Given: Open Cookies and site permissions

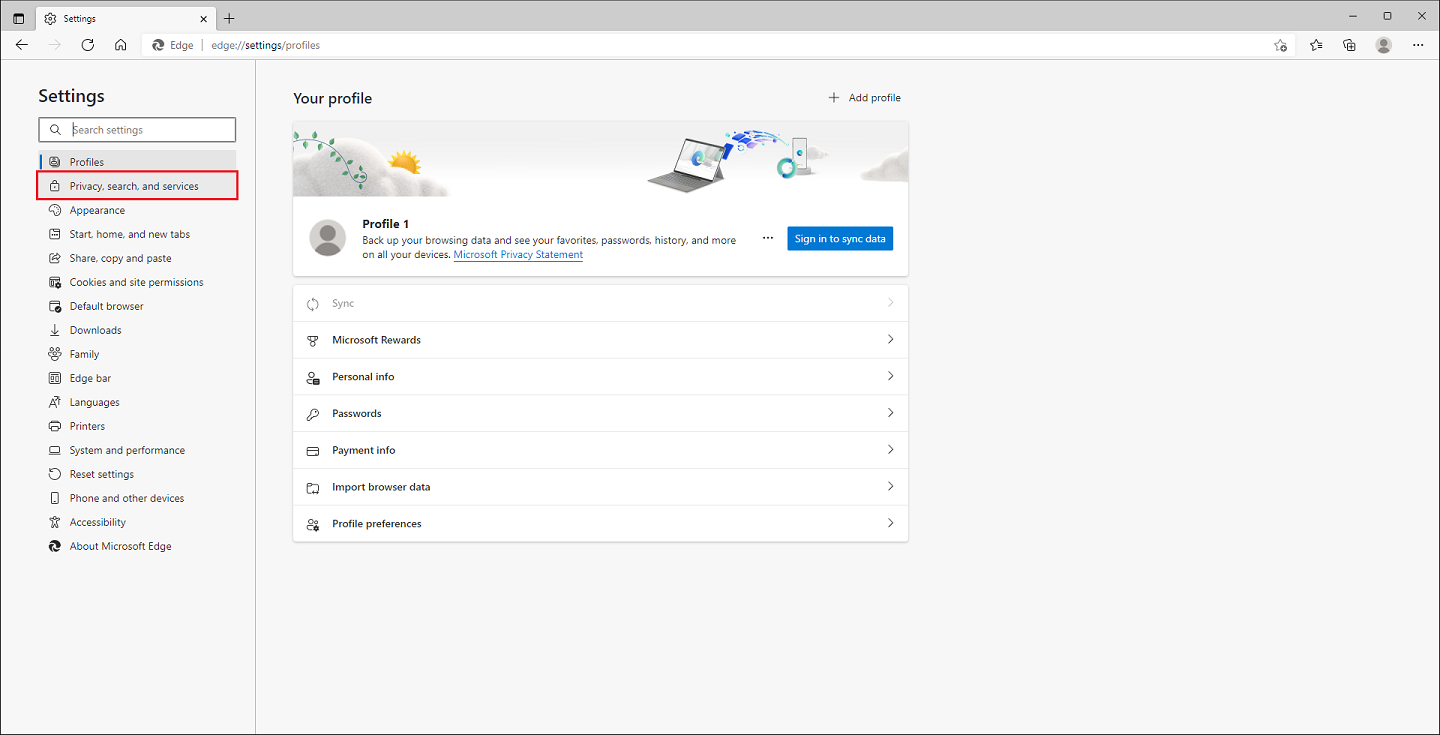Looking at the screenshot, I should tap(137, 282).
